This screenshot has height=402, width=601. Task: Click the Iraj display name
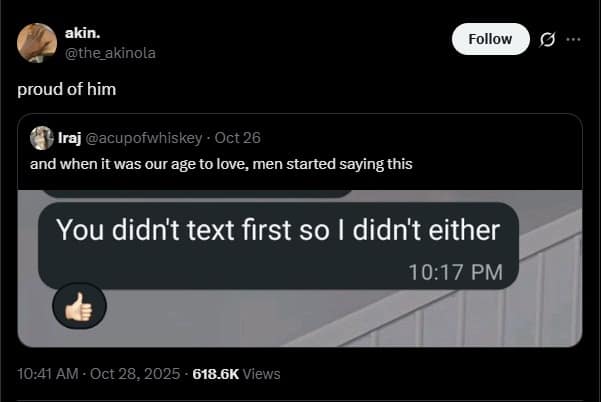pos(71,138)
